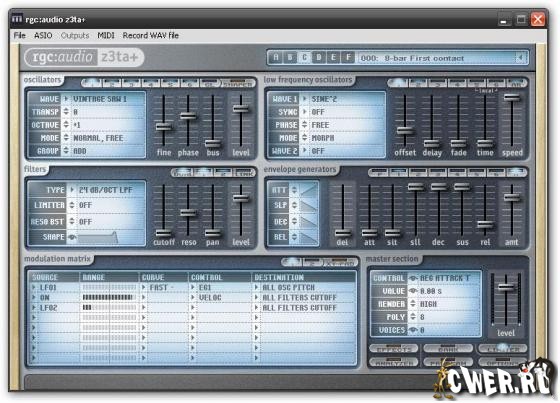Open the oscillator WAVE selection arrow
Image resolution: width=560 pixels, height=403 pixels.
pos(66,99)
